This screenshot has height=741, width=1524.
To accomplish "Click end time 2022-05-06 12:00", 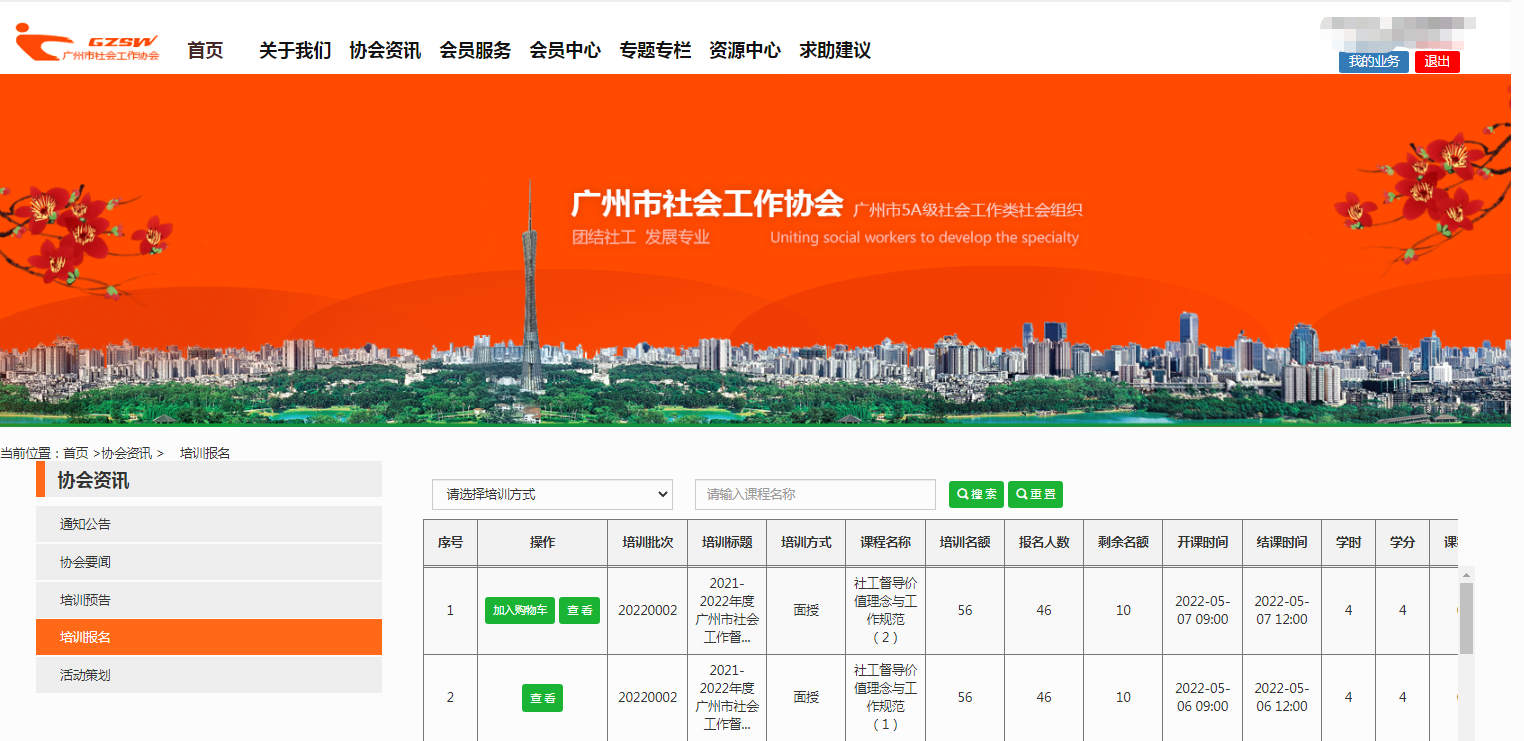I will click(1282, 697).
